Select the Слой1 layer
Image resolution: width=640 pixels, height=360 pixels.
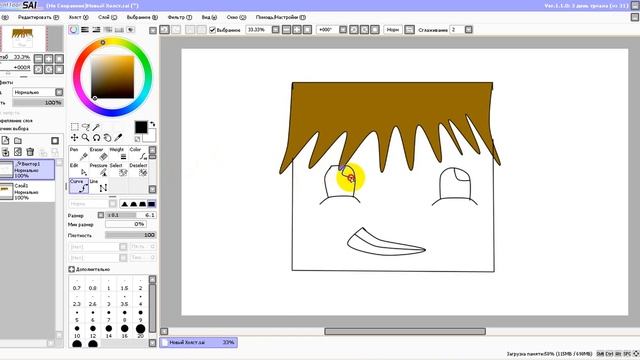coord(27,191)
